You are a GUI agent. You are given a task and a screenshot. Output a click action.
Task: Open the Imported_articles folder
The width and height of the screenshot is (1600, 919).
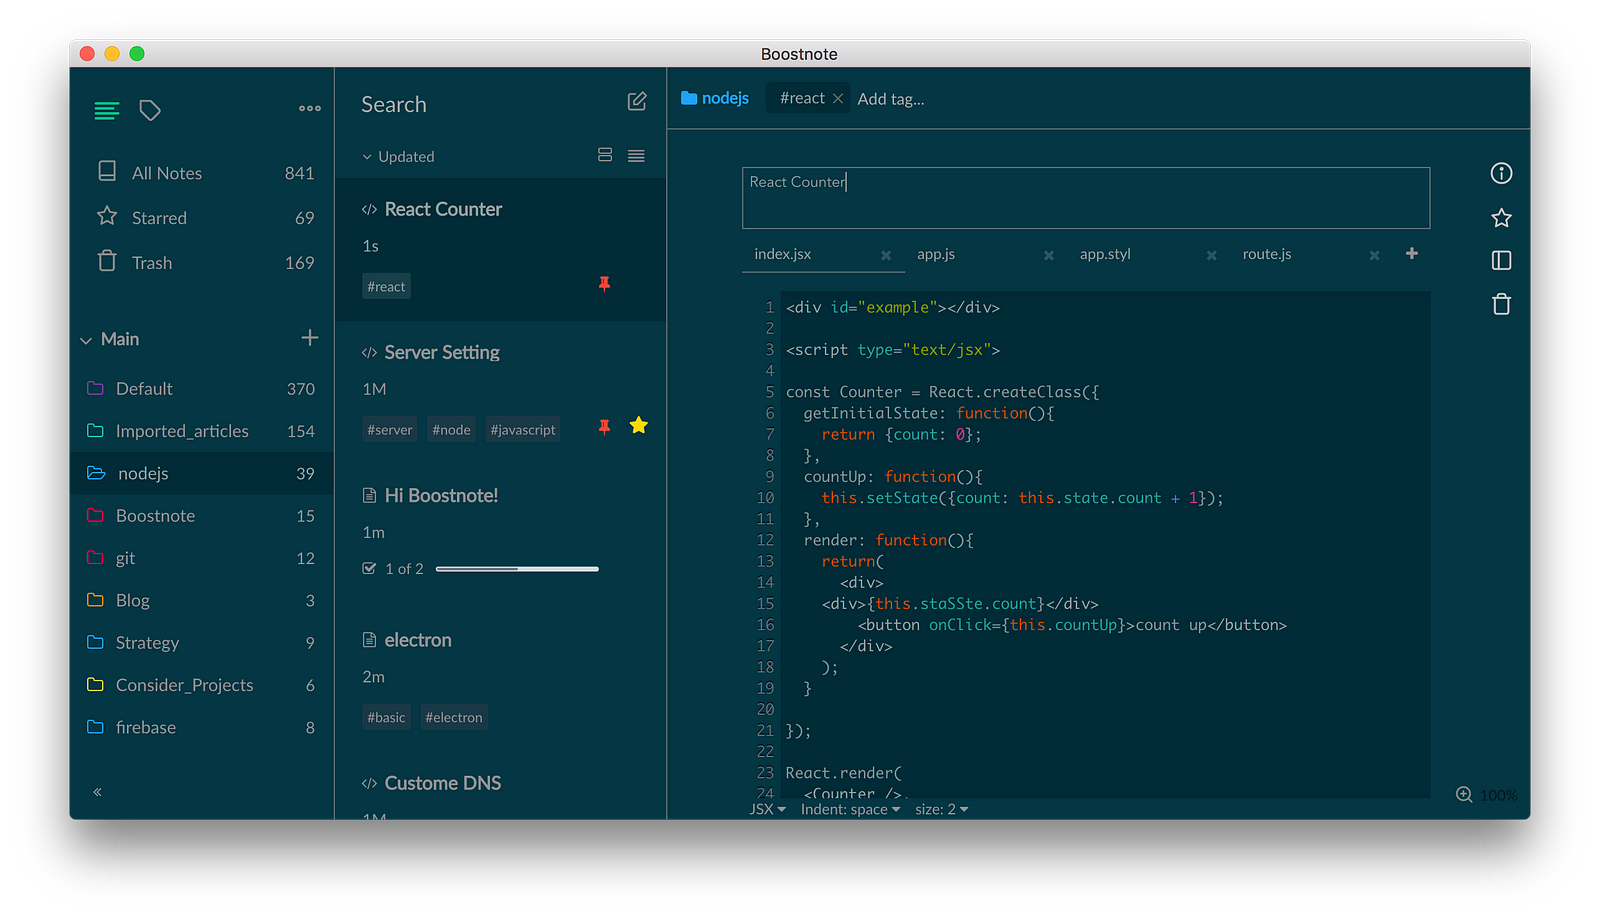coord(201,431)
